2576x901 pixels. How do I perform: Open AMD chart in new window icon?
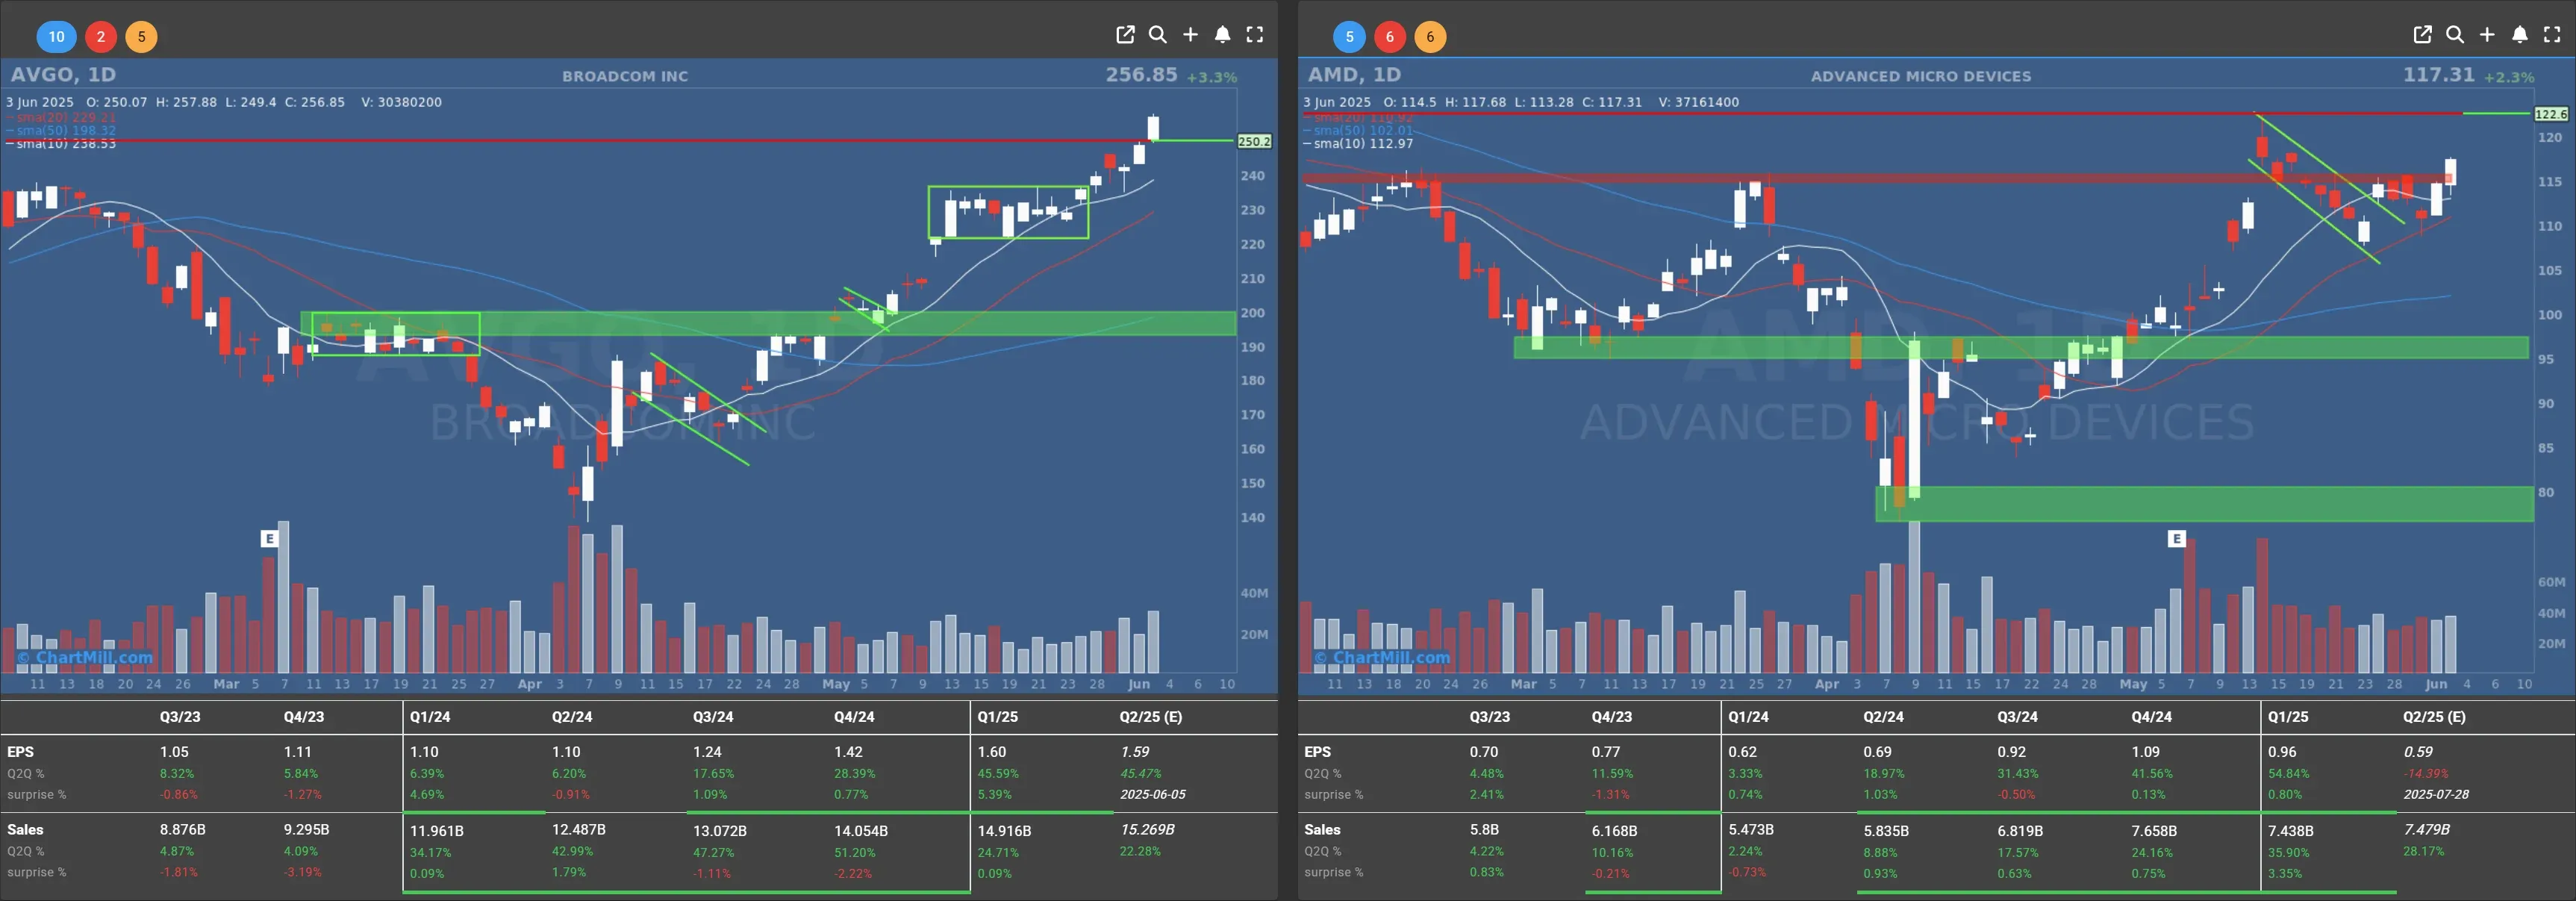pos(2422,35)
